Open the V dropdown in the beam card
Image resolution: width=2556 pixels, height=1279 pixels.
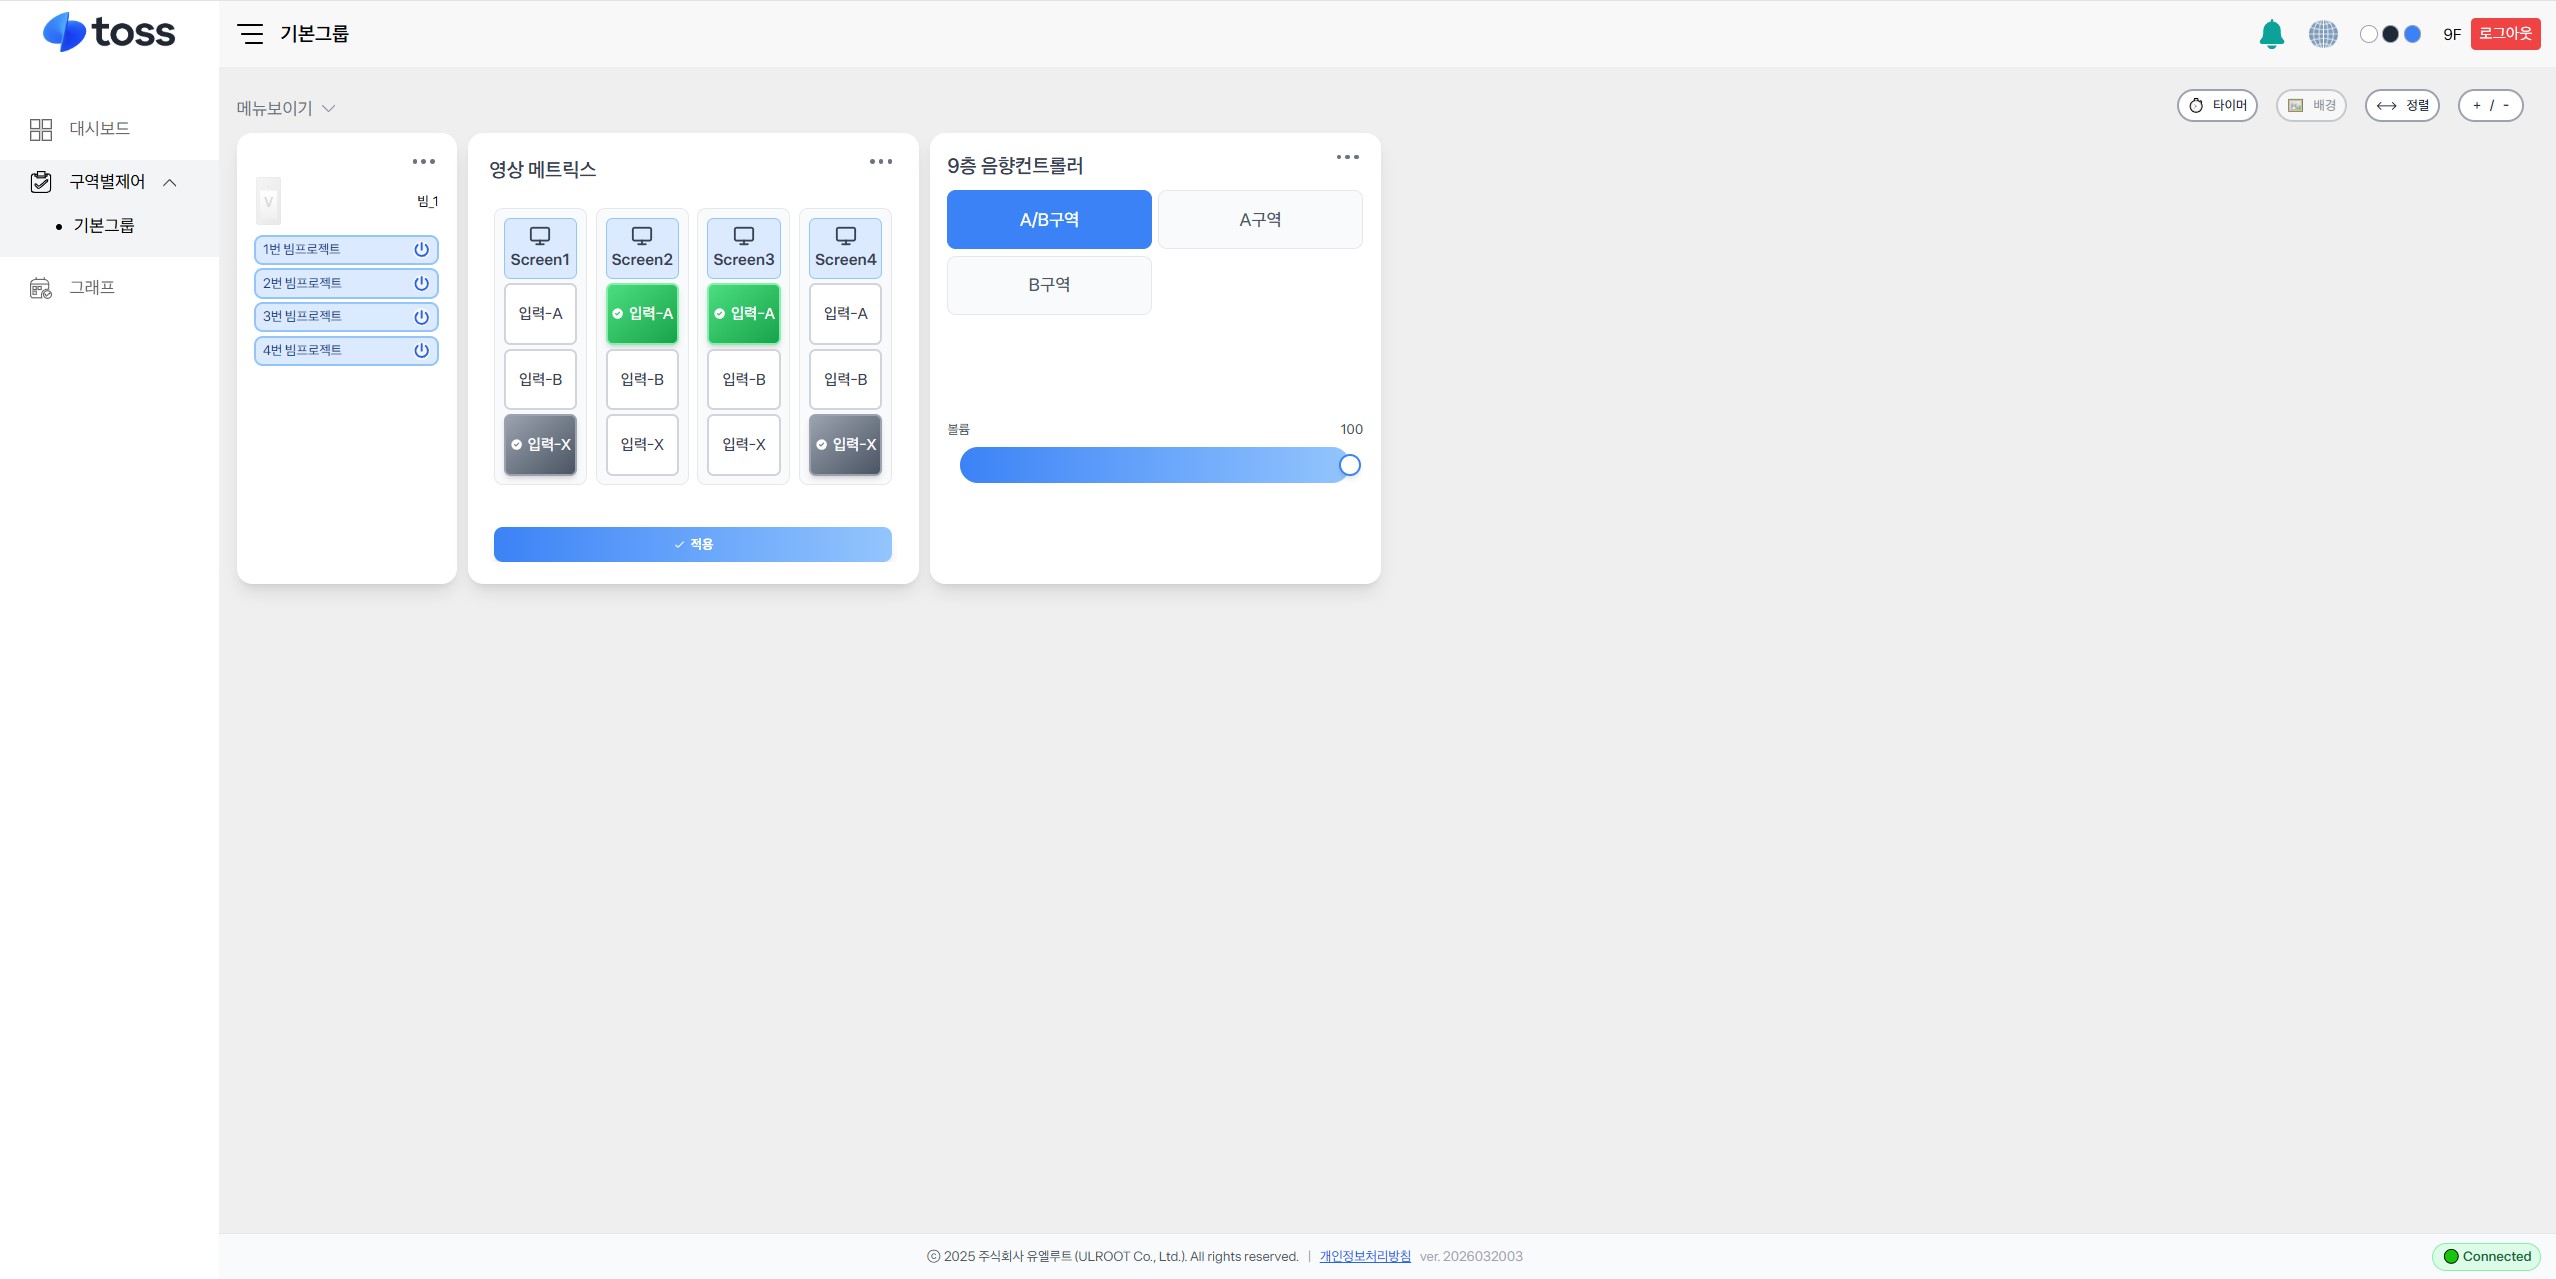coord(268,201)
